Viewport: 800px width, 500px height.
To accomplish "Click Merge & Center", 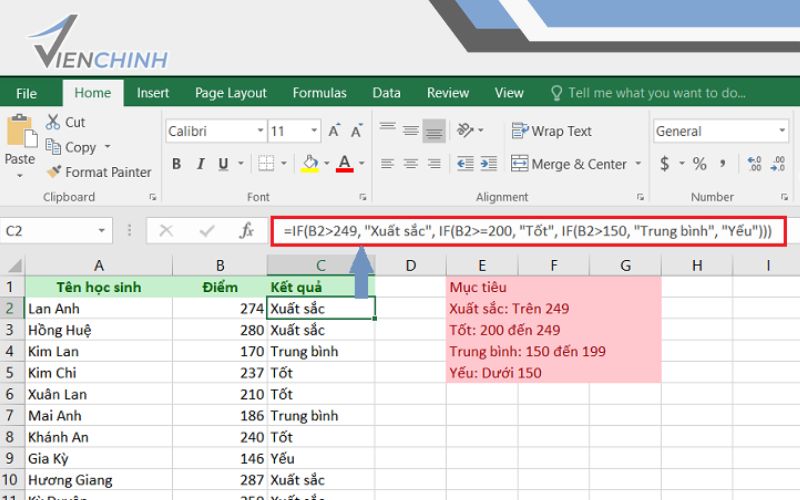I will pyautogui.click(x=569, y=164).
